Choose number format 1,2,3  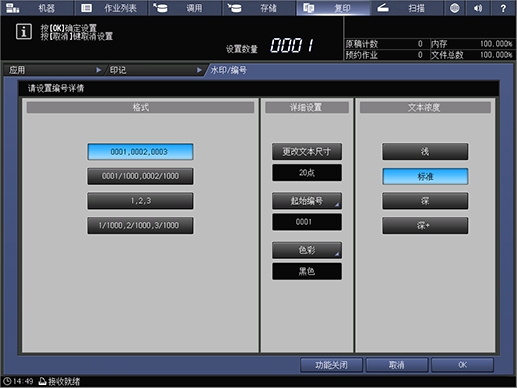140,201
